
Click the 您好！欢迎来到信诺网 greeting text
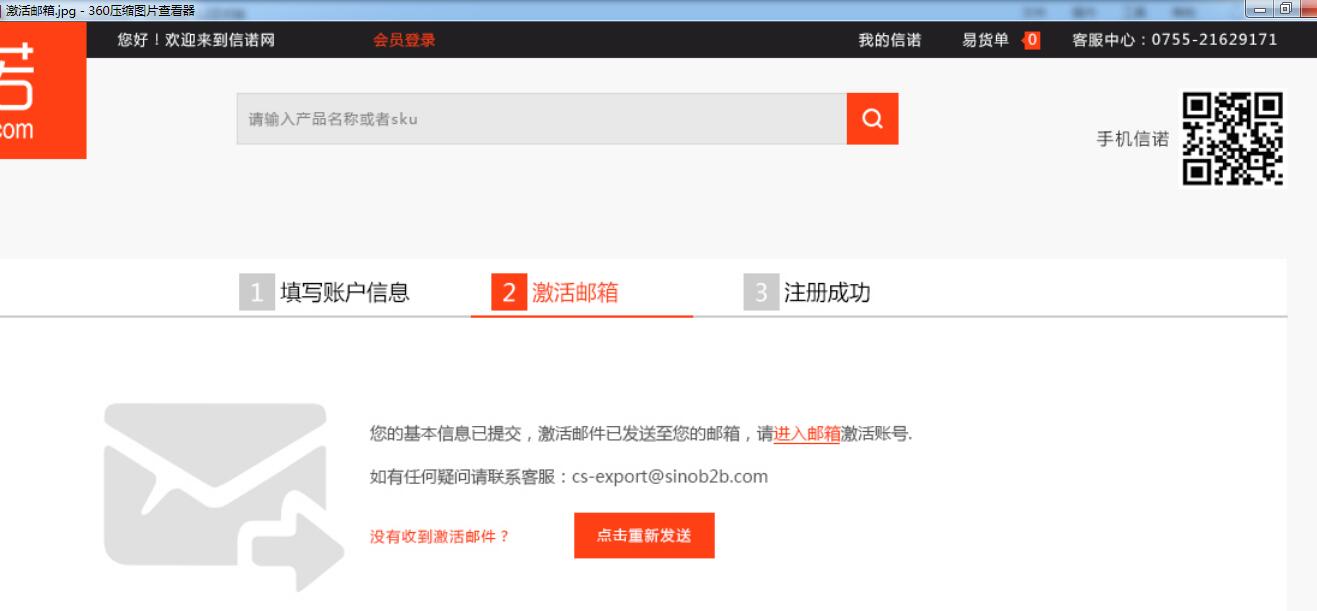point(196,41)
